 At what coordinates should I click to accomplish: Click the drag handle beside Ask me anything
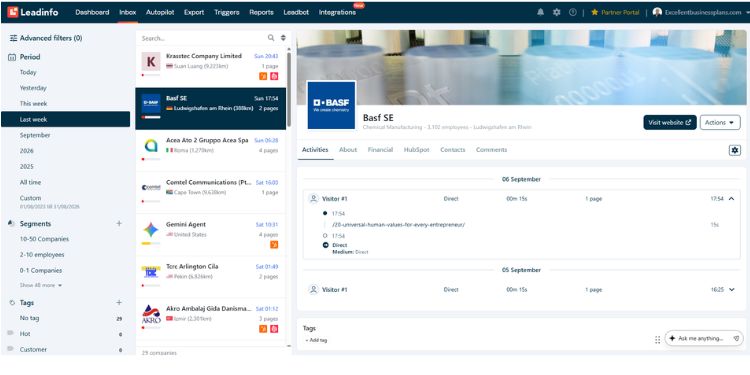[658, 339]
